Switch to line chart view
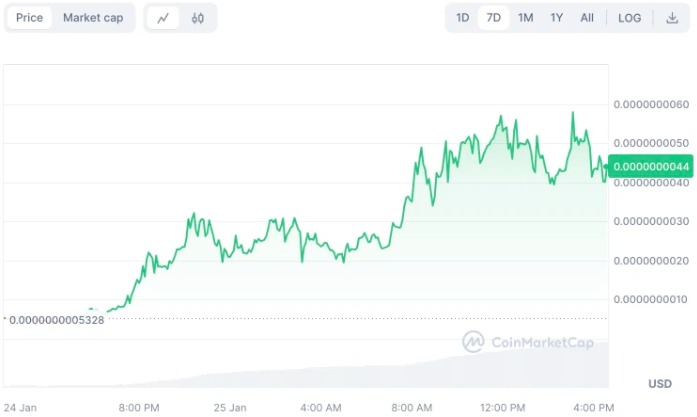 pos(163,18)
